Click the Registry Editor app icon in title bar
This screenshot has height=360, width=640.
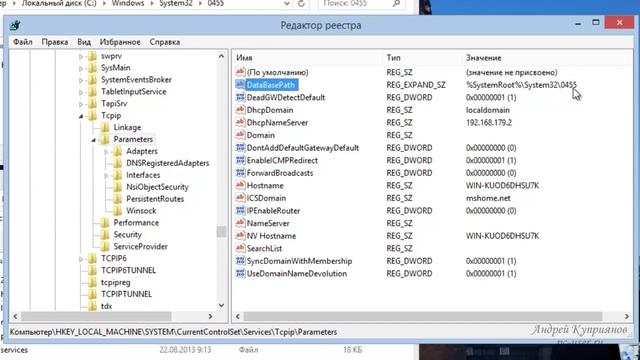point(15,25)
